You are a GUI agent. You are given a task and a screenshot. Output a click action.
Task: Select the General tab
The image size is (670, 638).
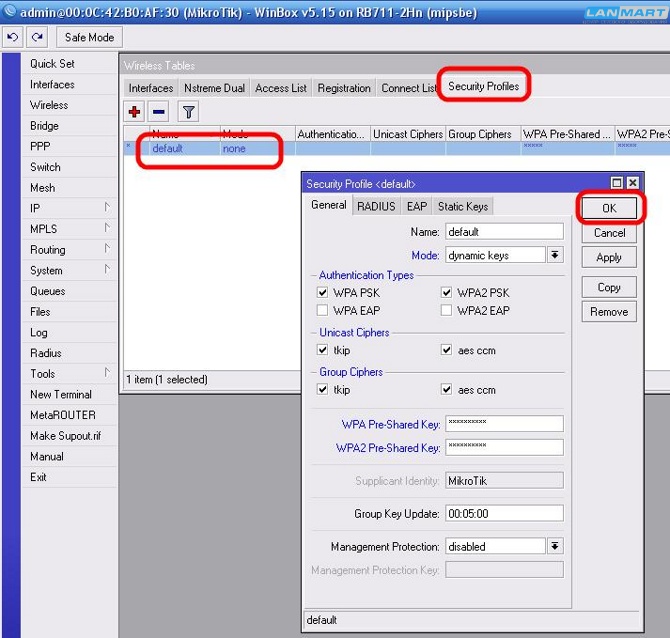point(329,205)
